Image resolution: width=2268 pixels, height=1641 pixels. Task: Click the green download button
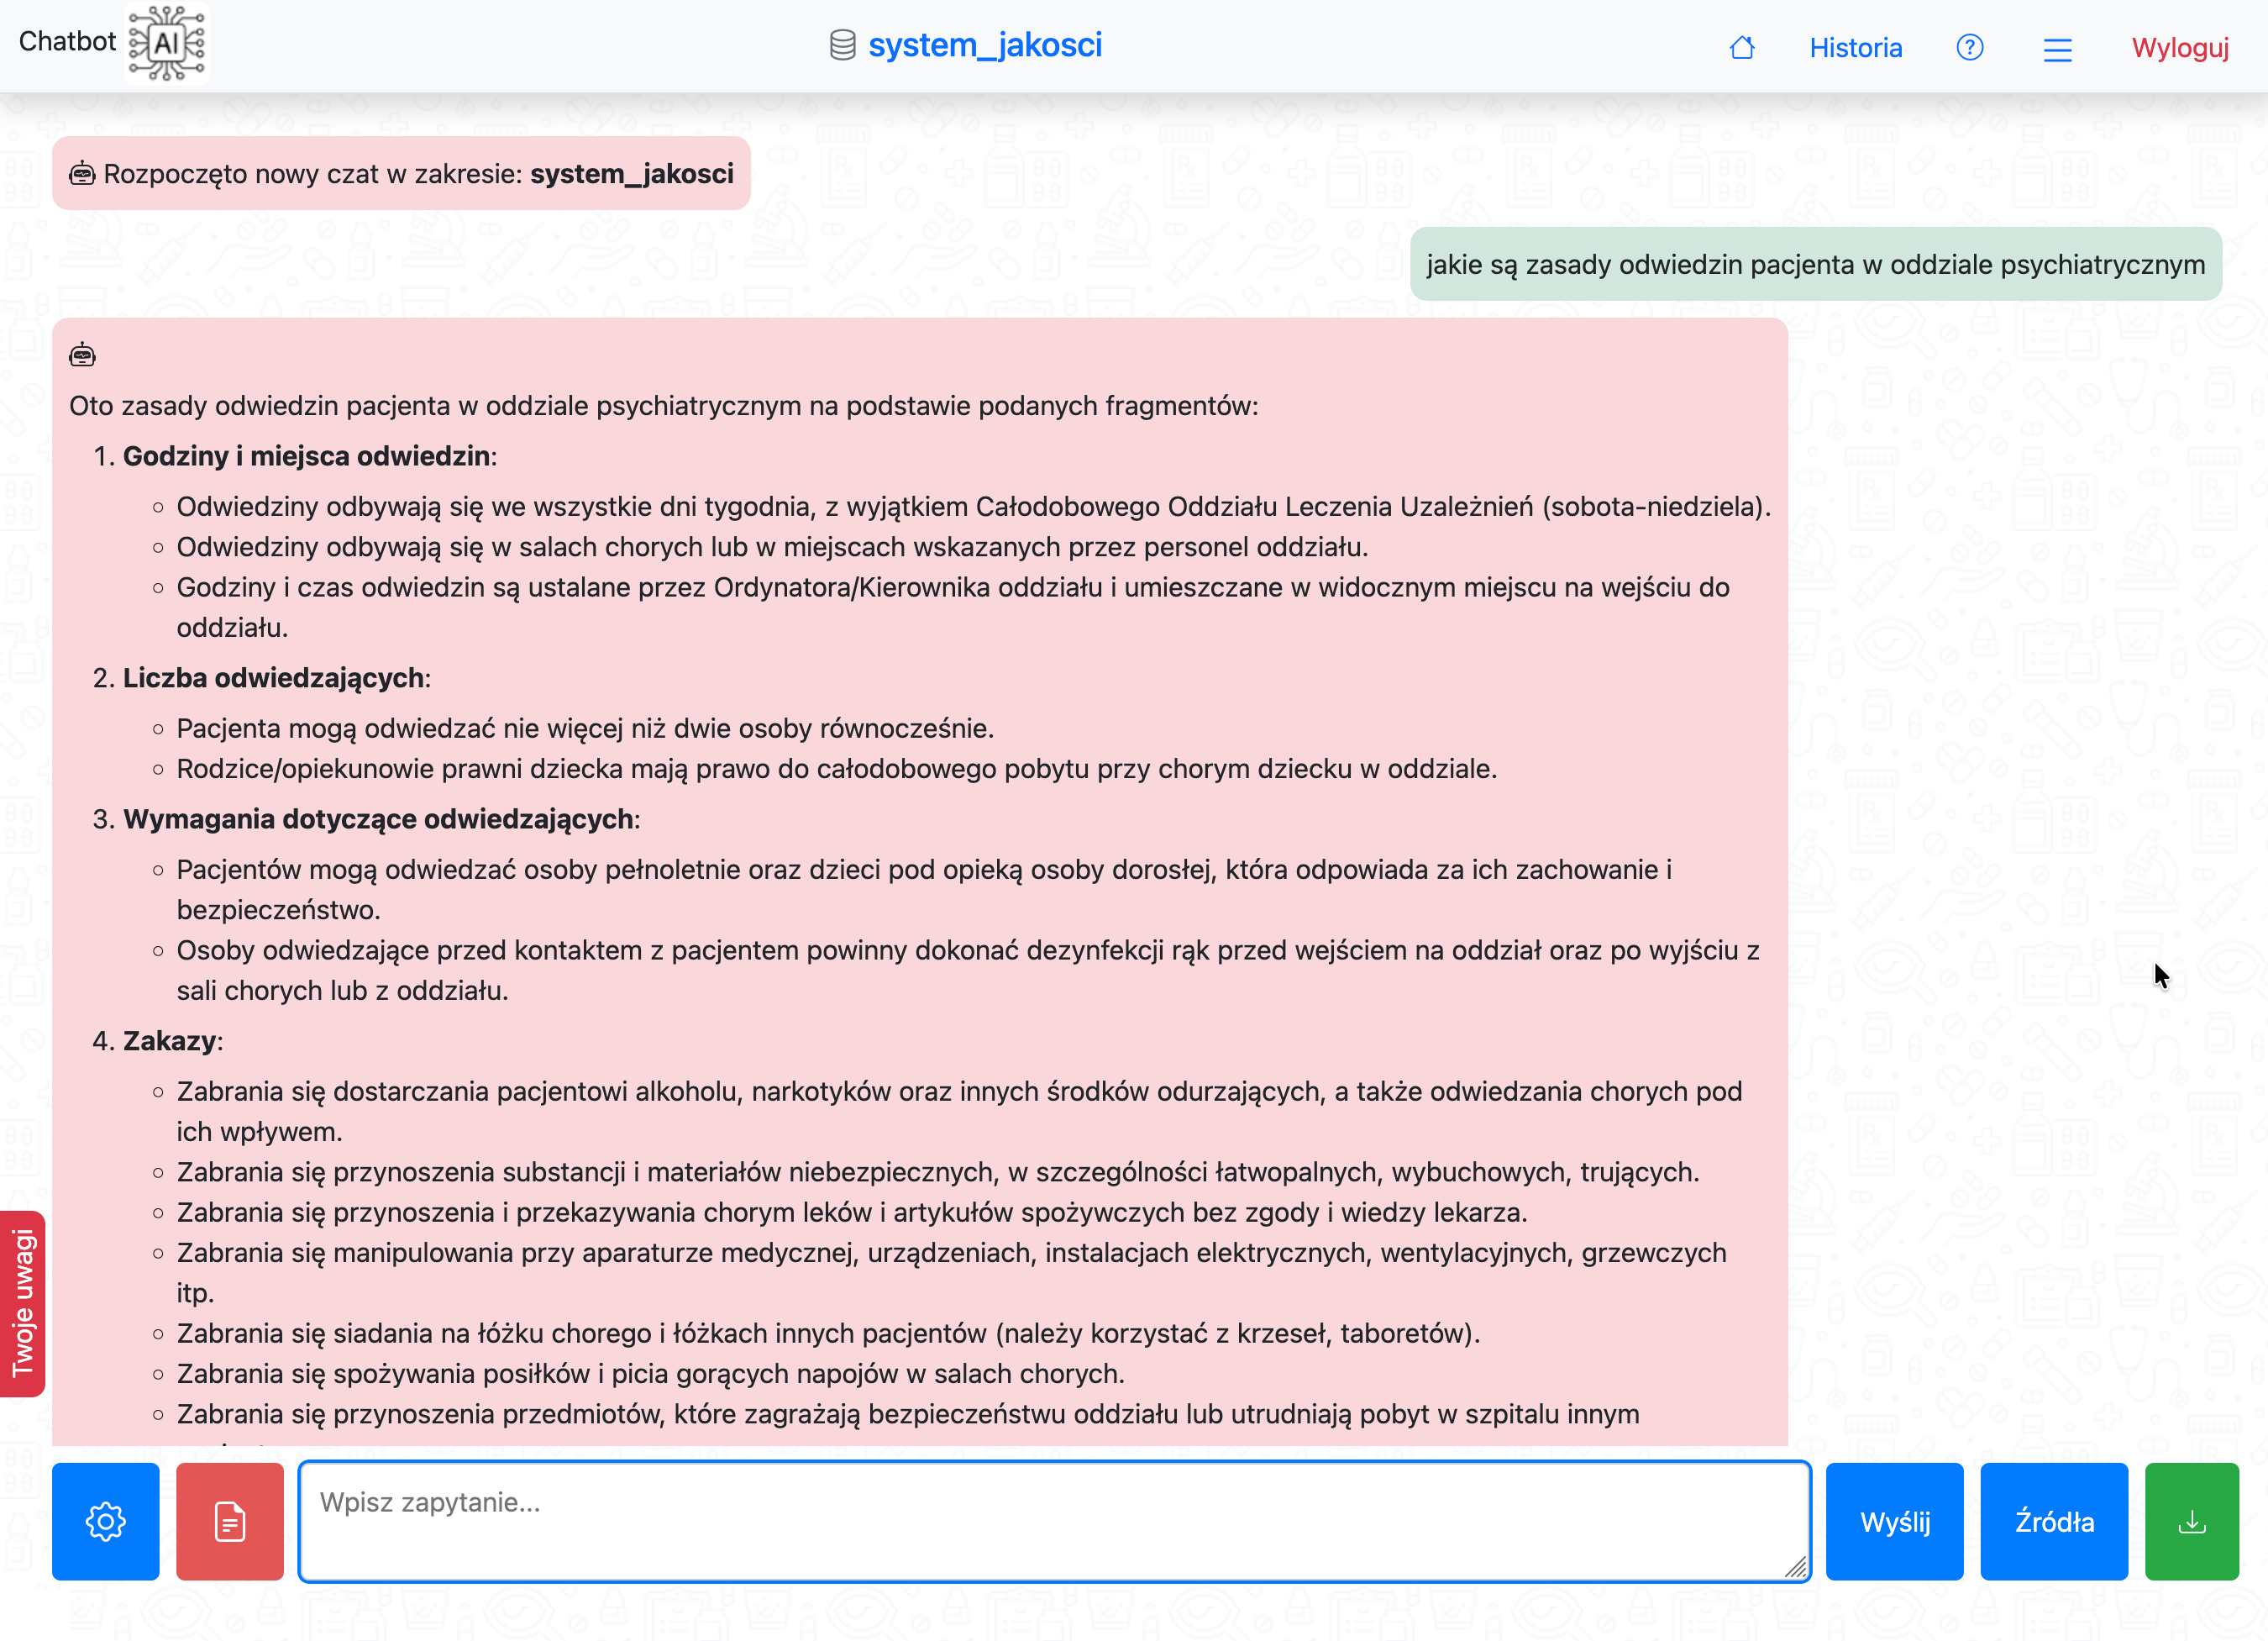2191,1520
